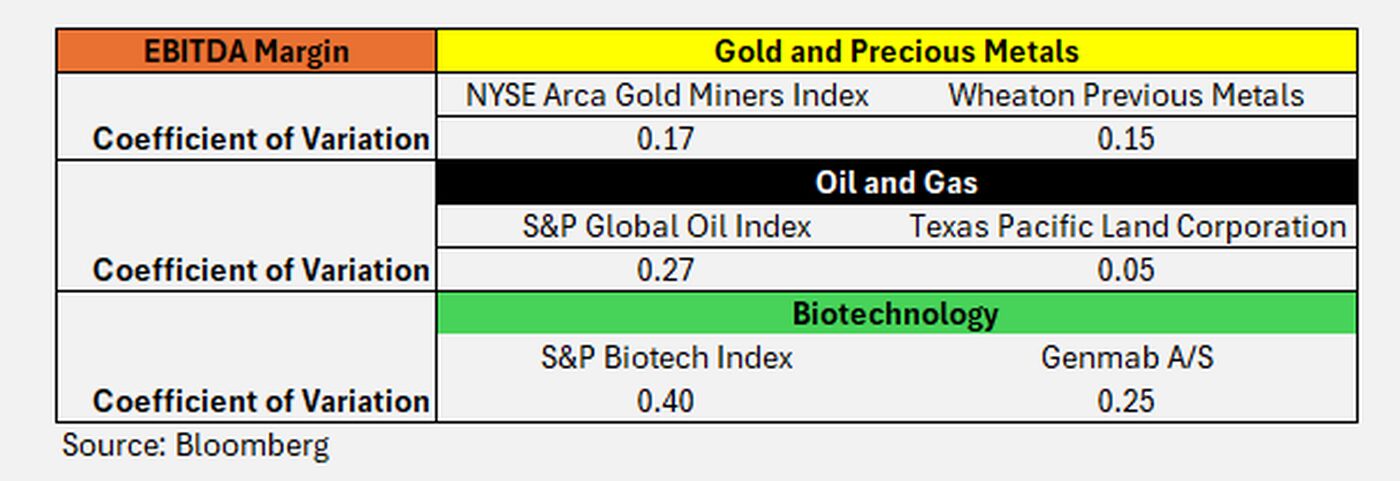
Task: Select the S&P Biotech Index cell
Action: [x=667, y=357]
